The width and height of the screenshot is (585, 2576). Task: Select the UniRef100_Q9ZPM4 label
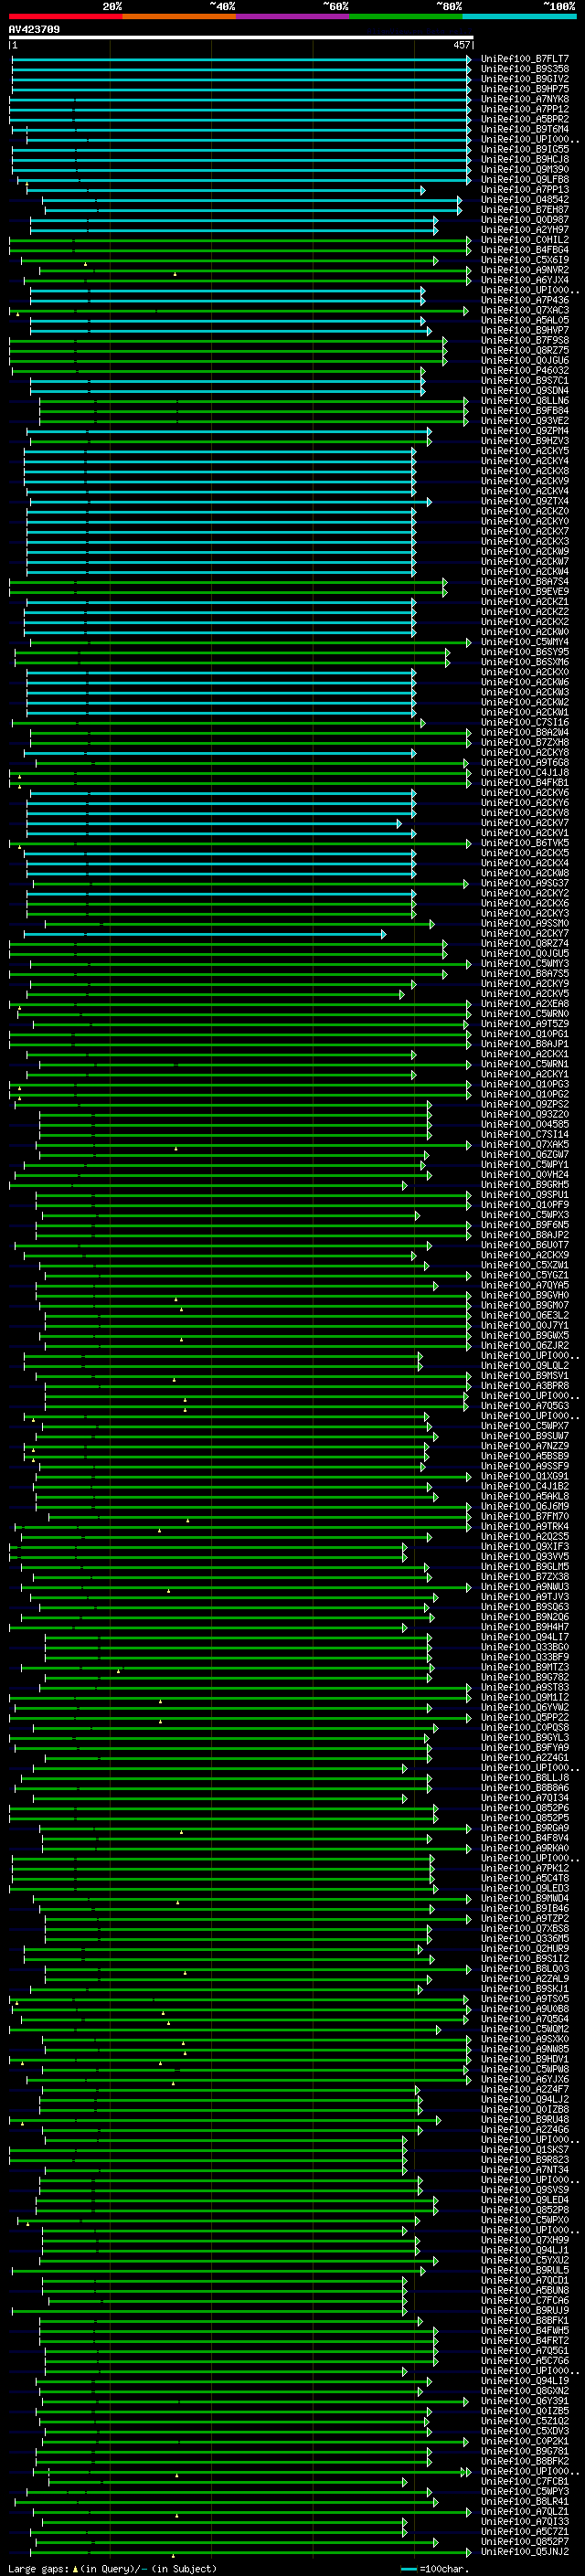tap(524, 431)
